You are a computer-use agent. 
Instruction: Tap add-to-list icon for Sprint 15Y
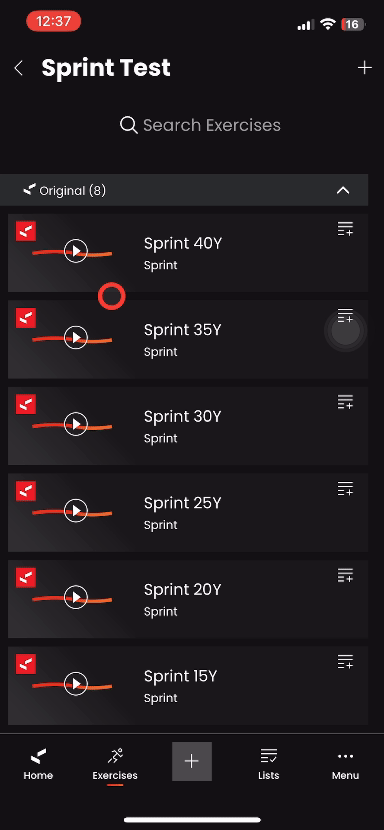345,662
